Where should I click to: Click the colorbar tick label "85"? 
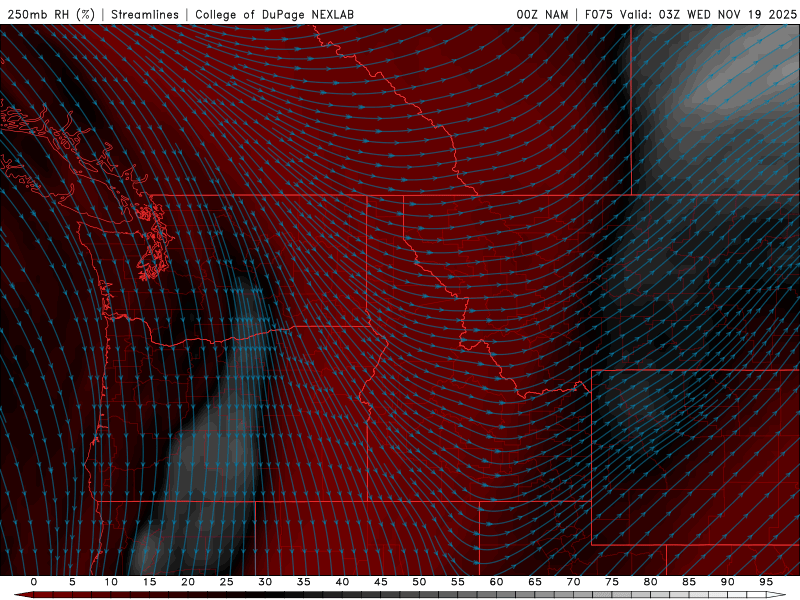click(689, 582)
